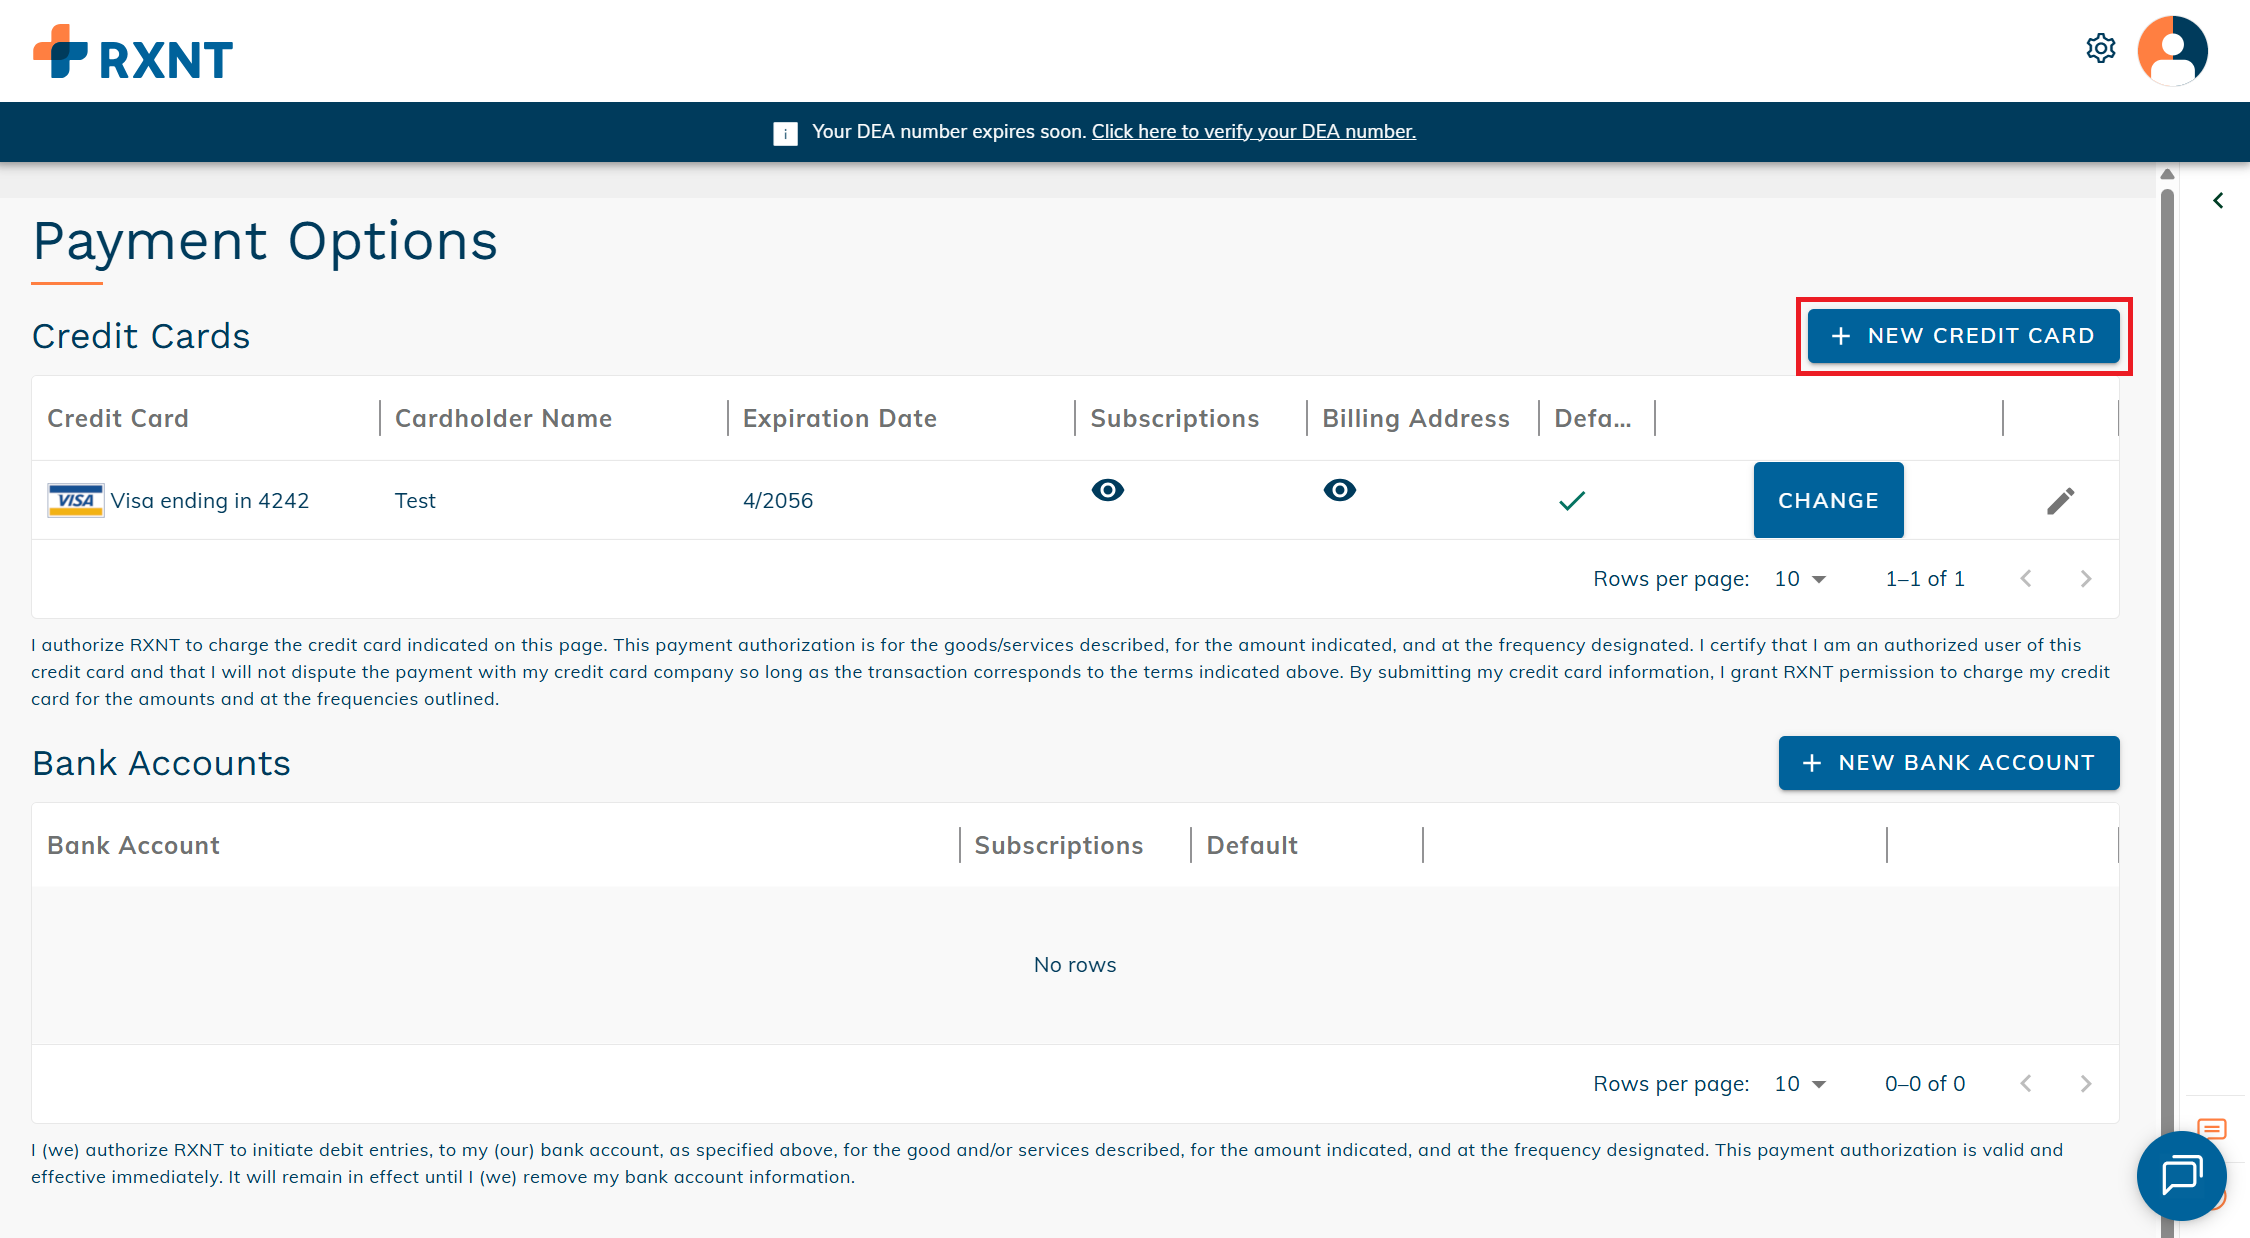View subscriptions for the Visa card
This screenshot has height=1238, width=2250.
(x=1107, y=490)
